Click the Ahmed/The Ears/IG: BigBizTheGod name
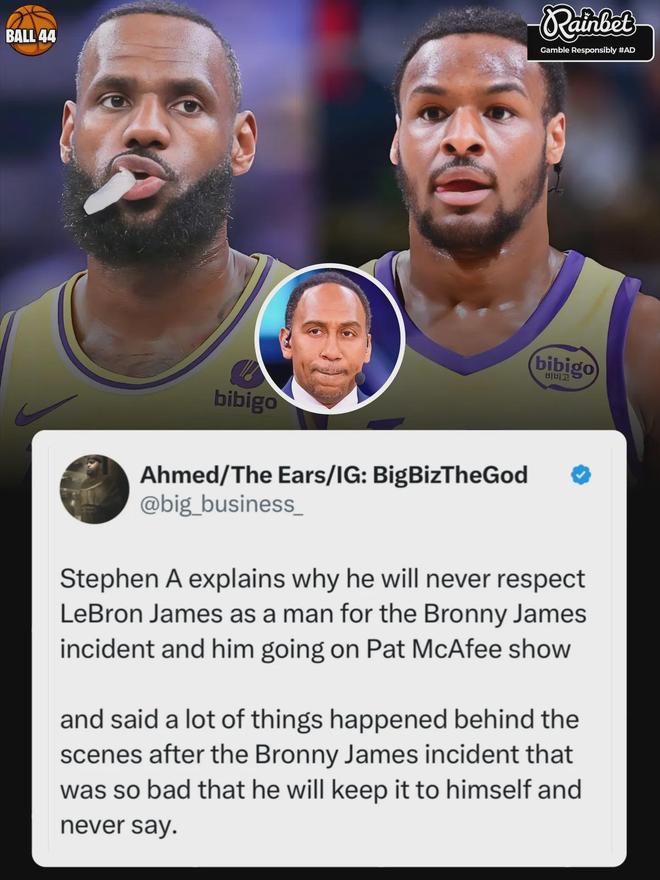 click(333, 476)
